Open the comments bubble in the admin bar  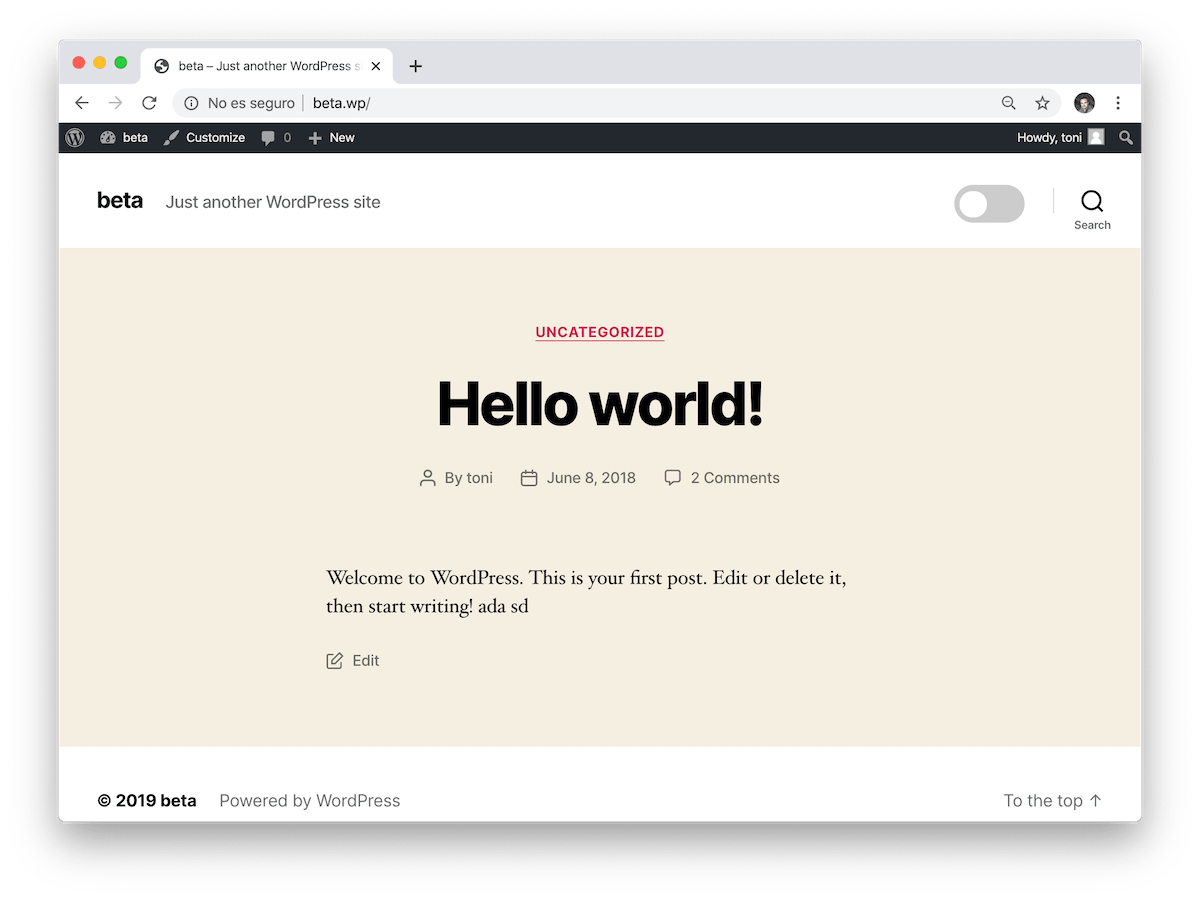(x=276, y=138)
